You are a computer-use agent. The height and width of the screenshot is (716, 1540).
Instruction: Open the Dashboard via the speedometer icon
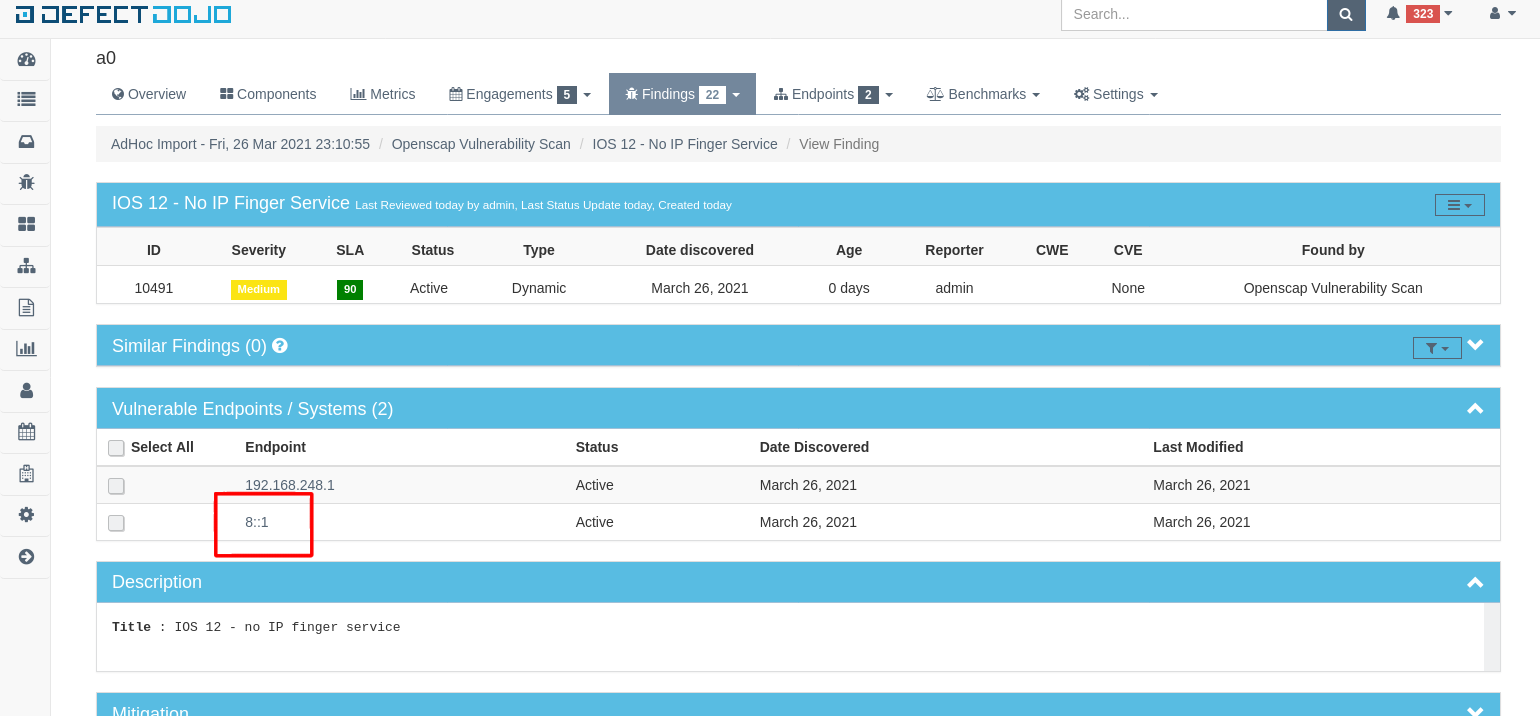coord(25,59)
